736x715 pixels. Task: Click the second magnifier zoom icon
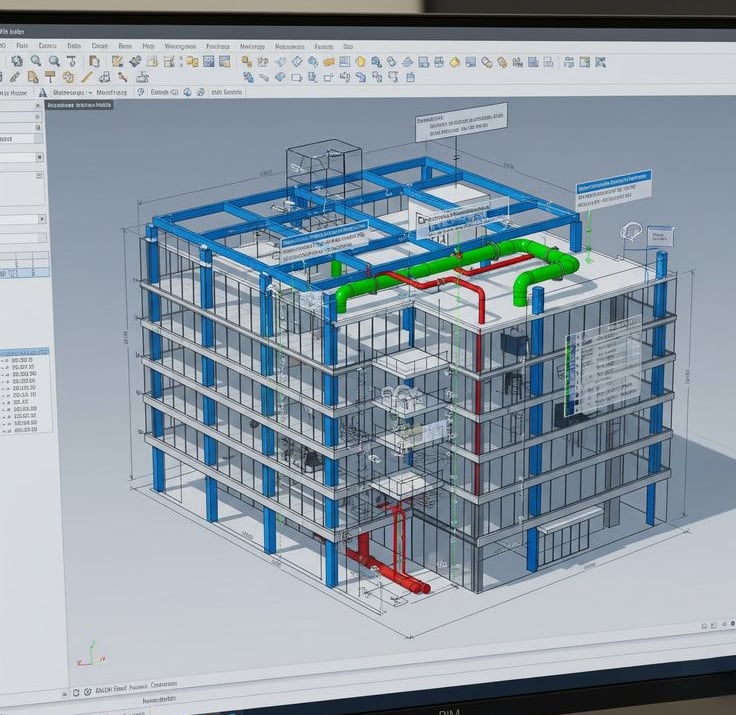pyautogui.click(x=54, y=61)
